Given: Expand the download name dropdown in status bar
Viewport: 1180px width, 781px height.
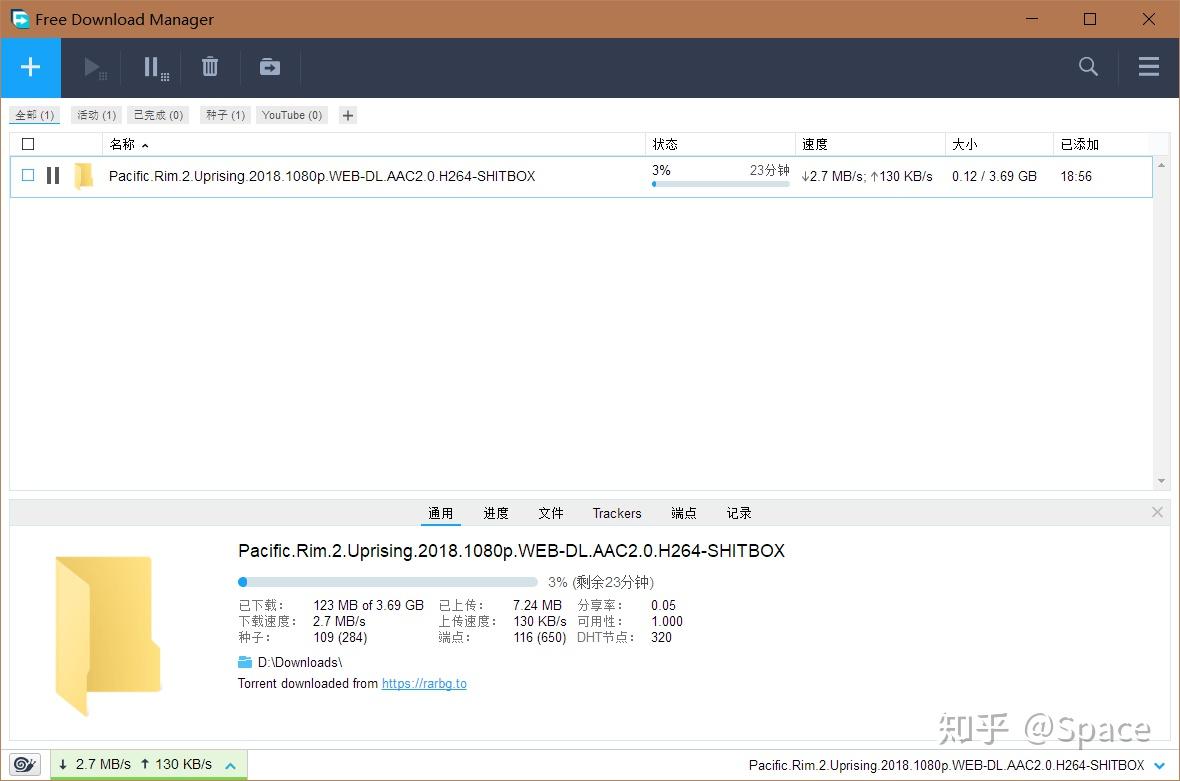Looking at the screenshot, I should point(1161,764).
